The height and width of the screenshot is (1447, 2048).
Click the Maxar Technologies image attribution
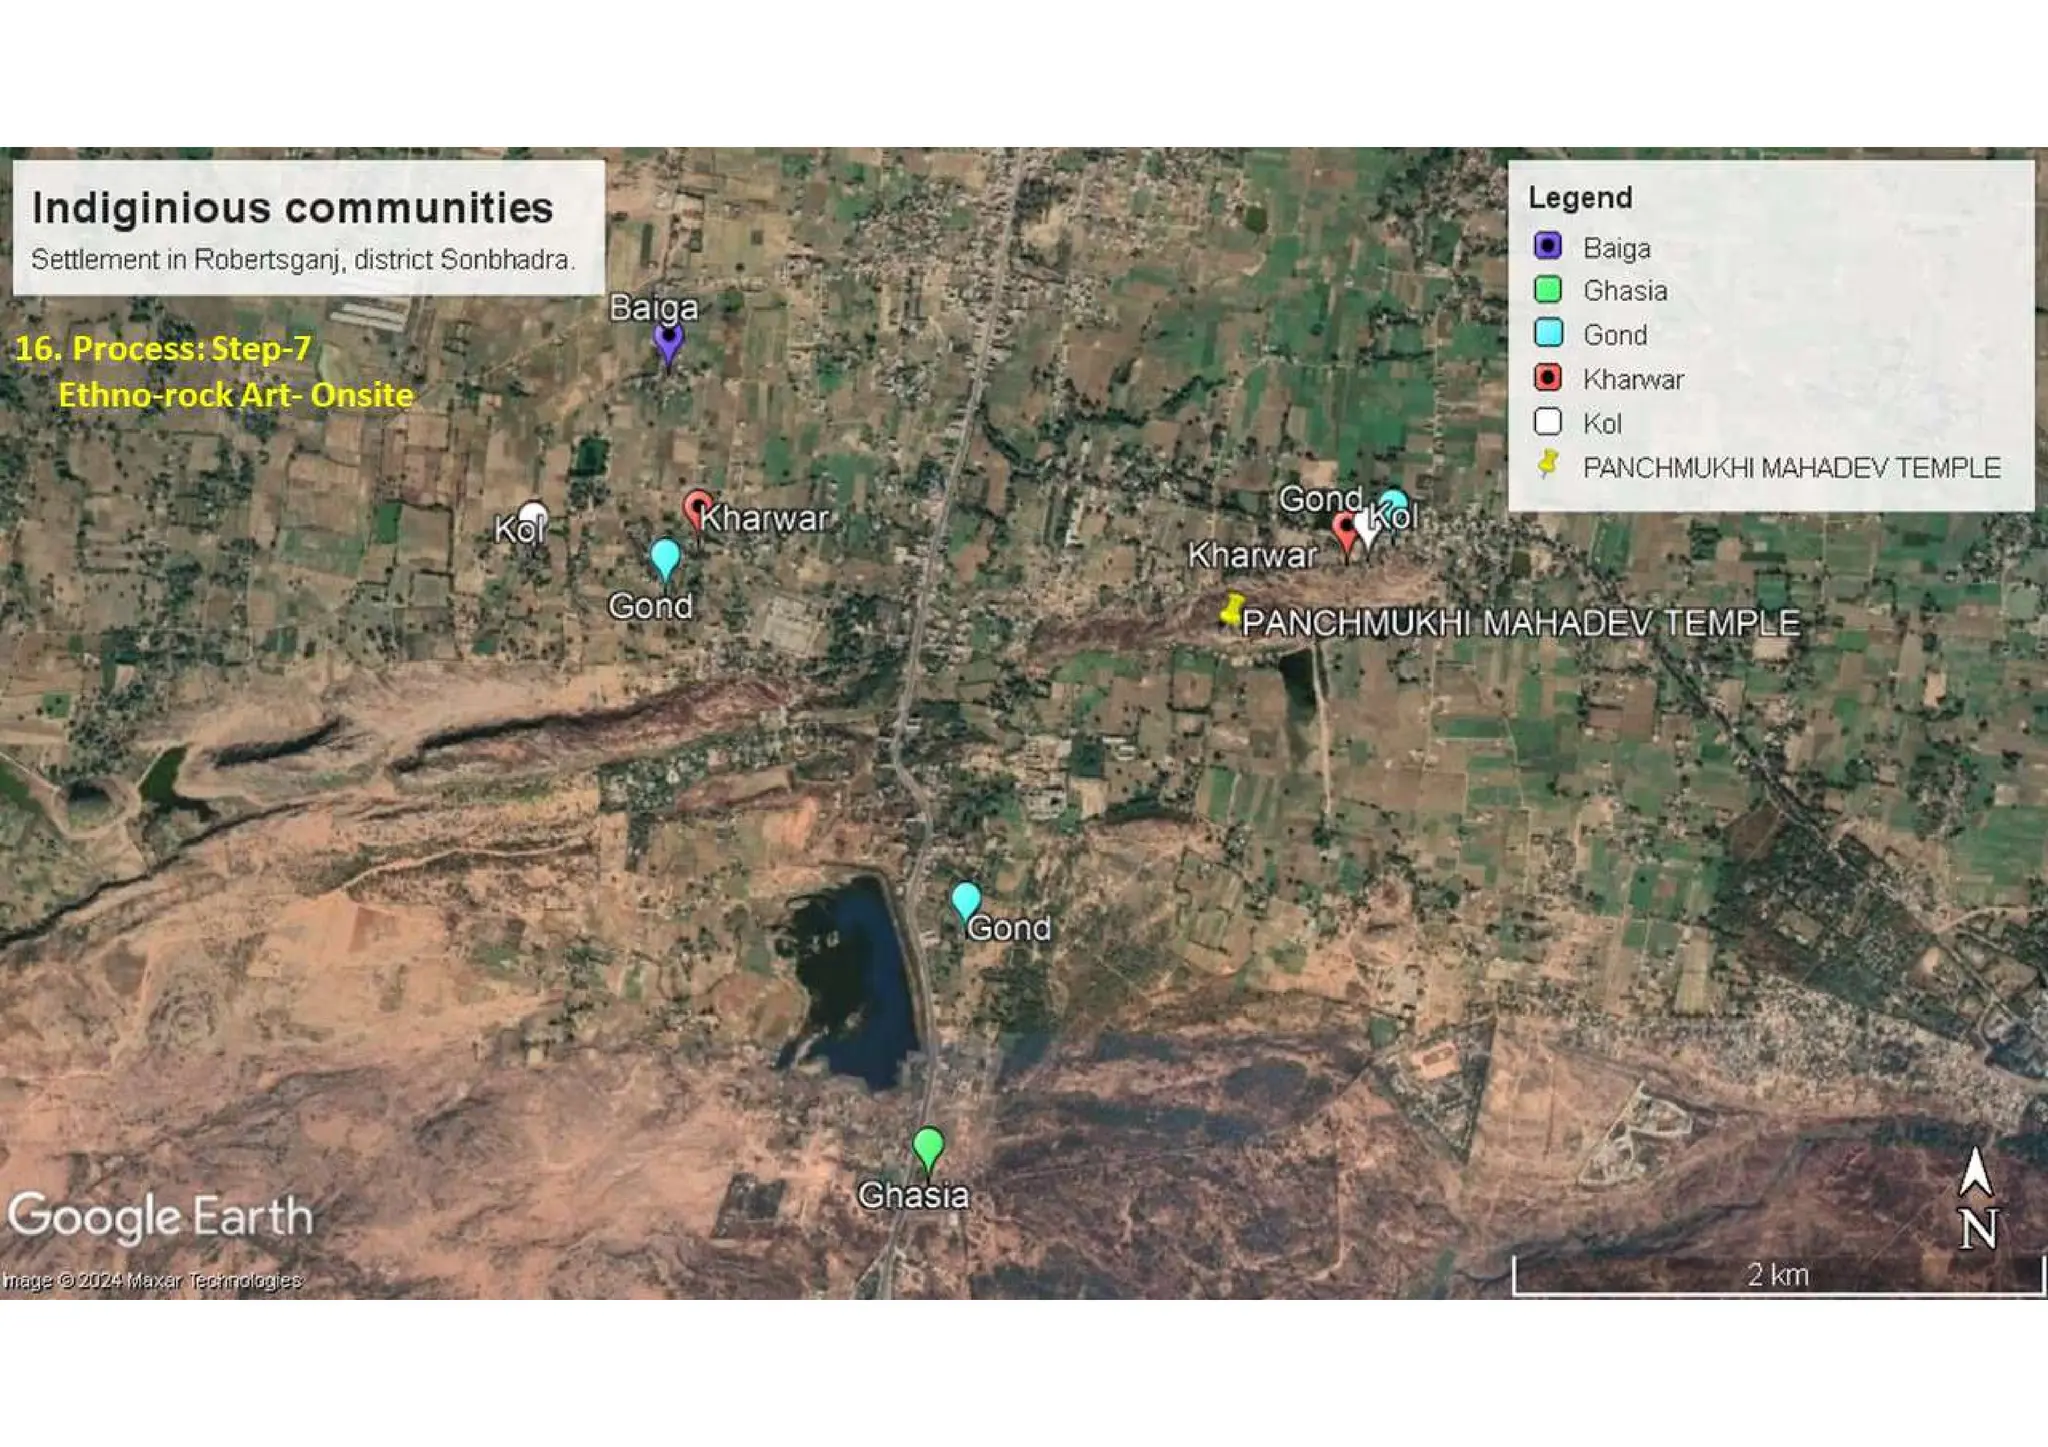tap(152, 1281)
